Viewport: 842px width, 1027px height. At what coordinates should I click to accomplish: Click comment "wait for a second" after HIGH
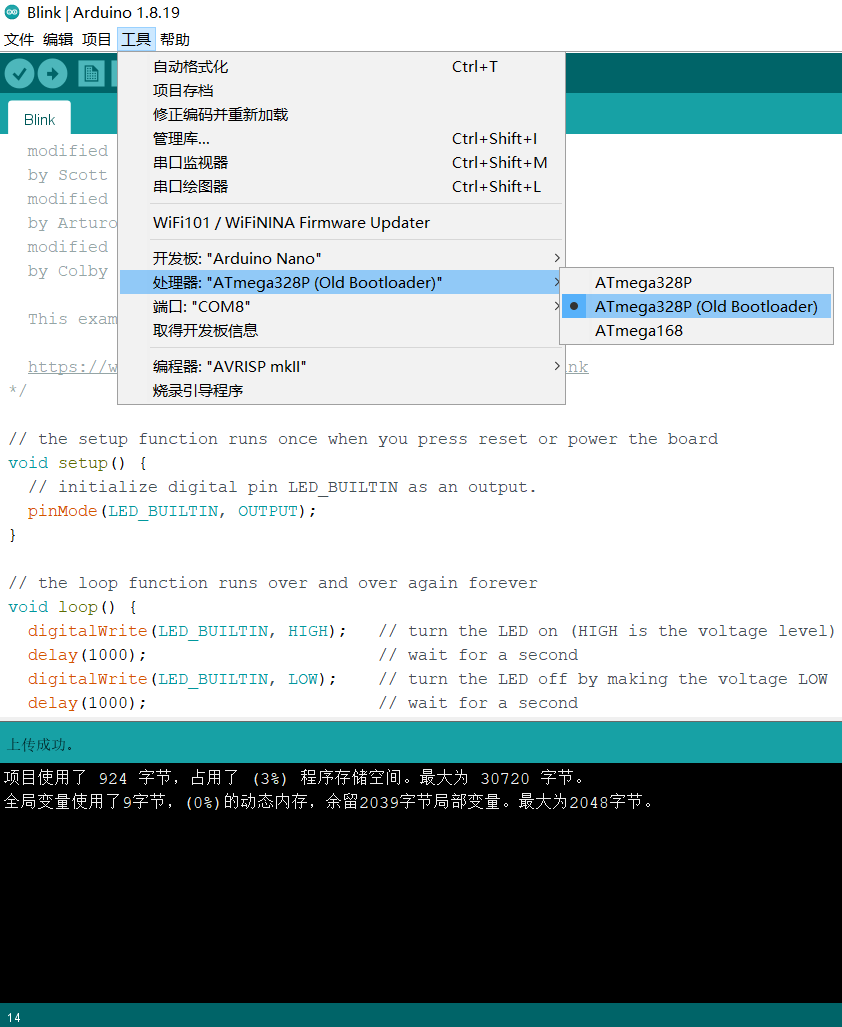pos(478,655)
